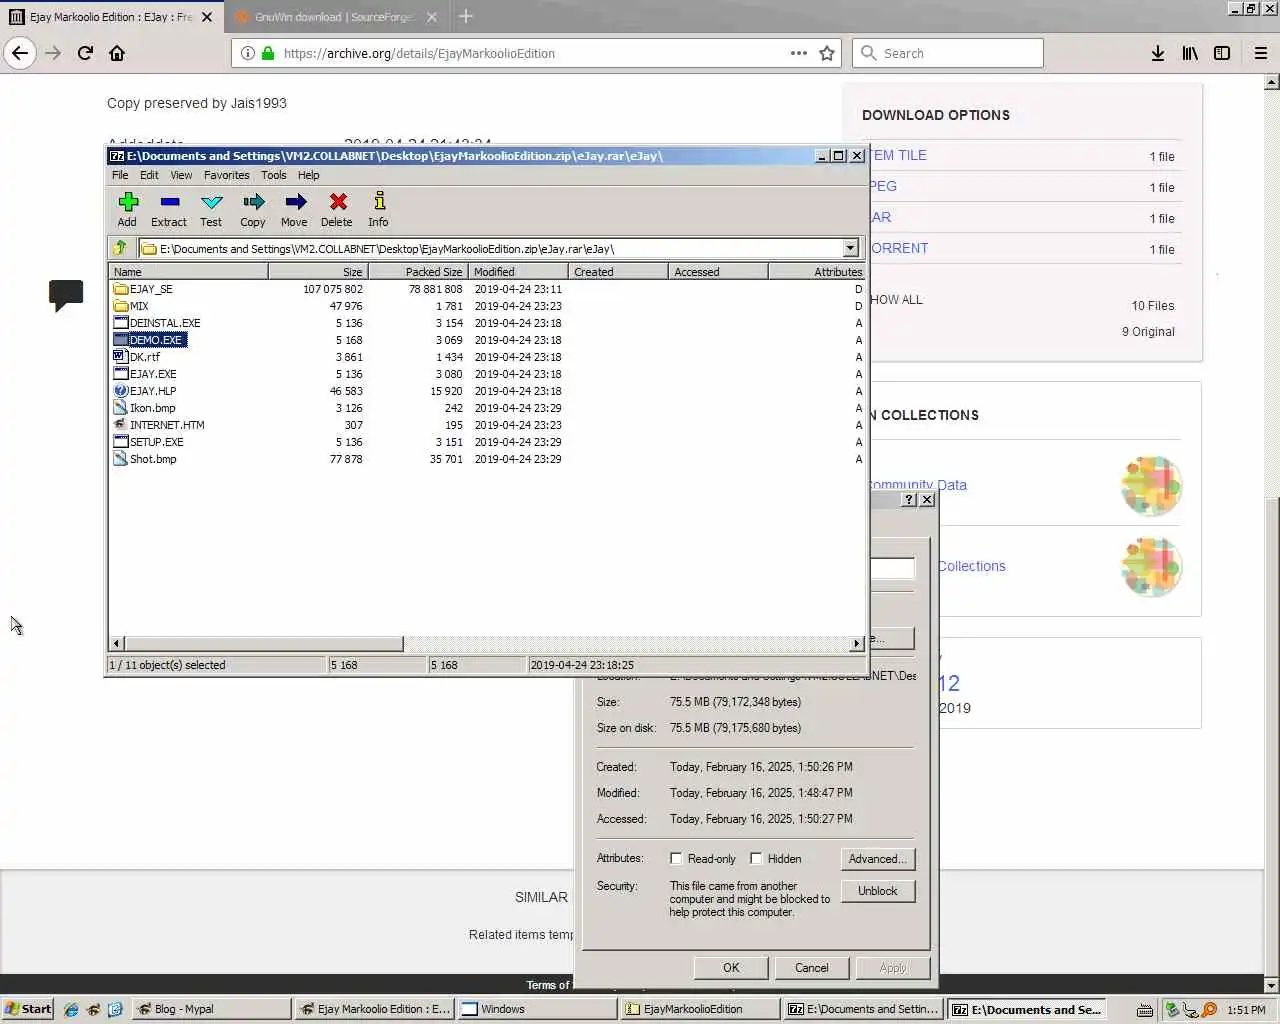1280x1024 pixels.
Task: Switch to EjayMarkoolioEdition taskbar window
Action: [x=699, y=1009]
